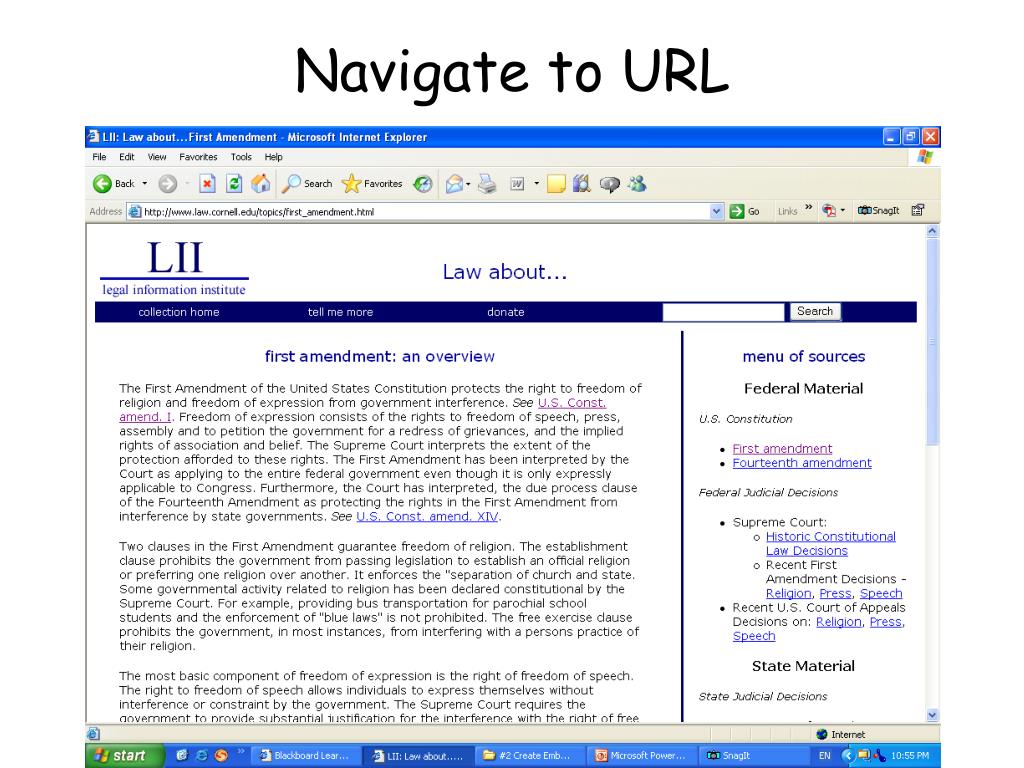Image resolution: width=1024 pixels, height=768 pixels.
Task: Expand the Links toolbar chevron
Action: click(x=808, y=208)
